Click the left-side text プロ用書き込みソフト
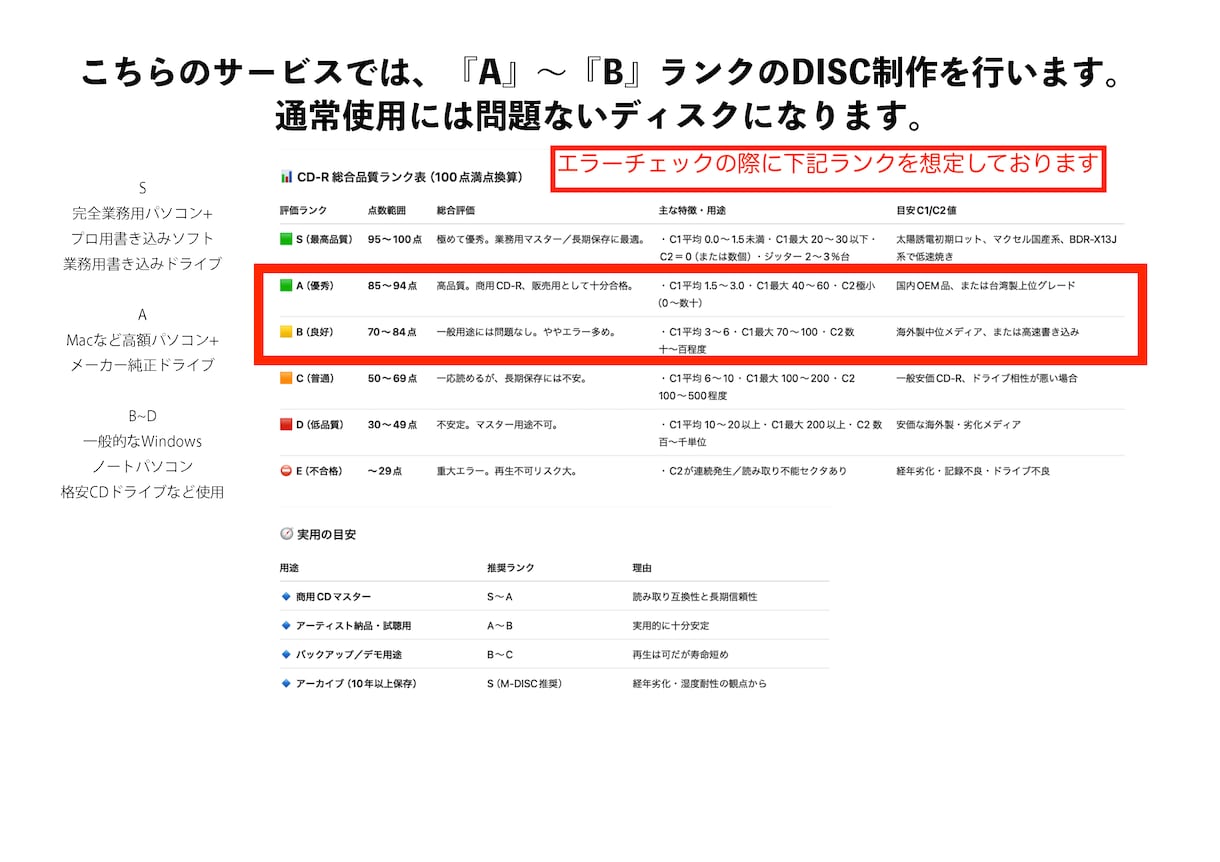 click(x=142, y=238)
